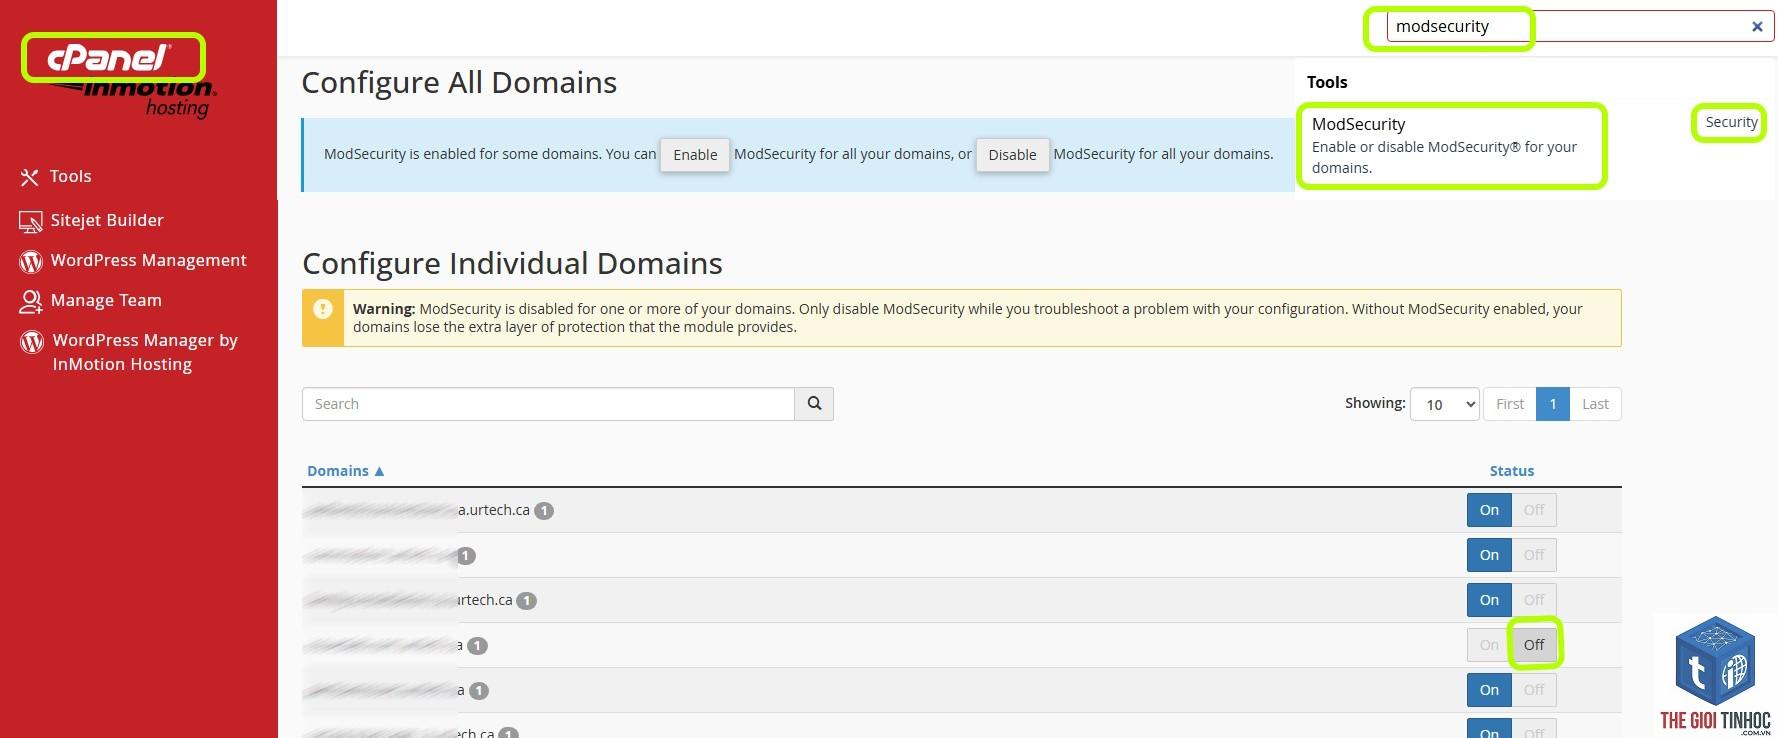Click the badge 1 beside a.urtech.ca
Screen dimensions: 1778x738
pos(544,511)
